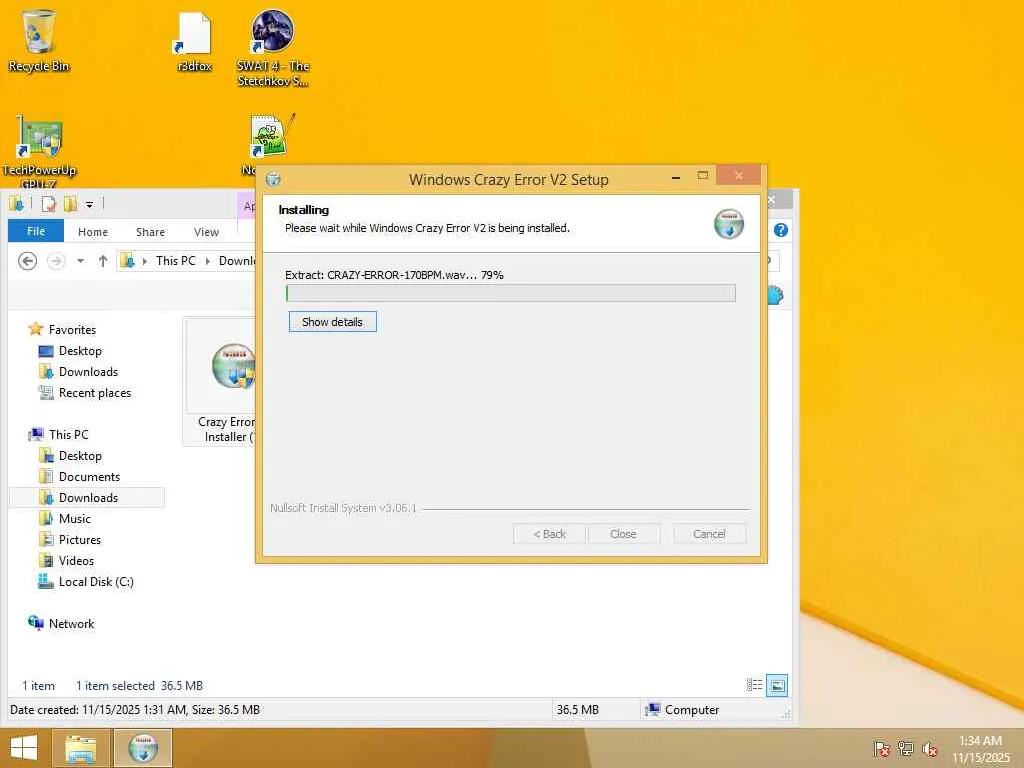1024x768 pixels.
Task: Open the File tab in Explorer
Action: click(36, 231)
